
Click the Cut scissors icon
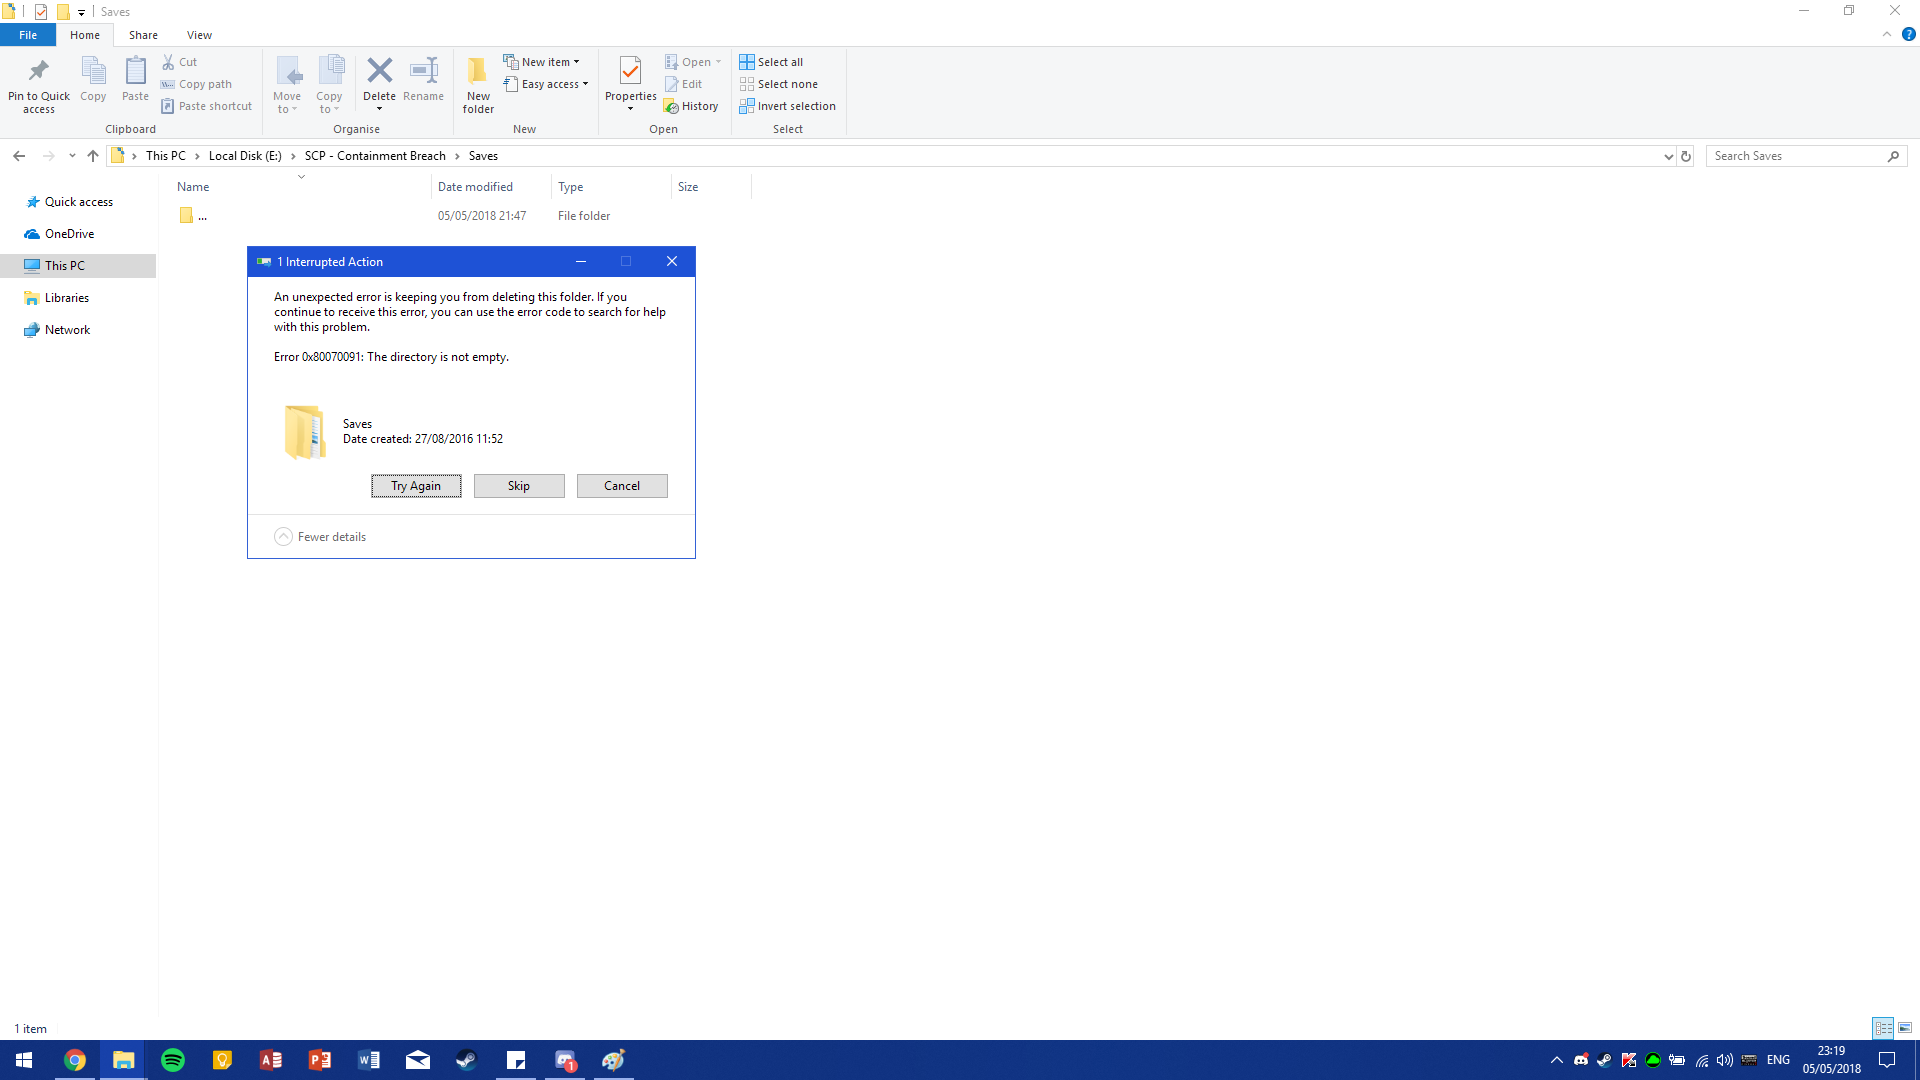(168, 62)
